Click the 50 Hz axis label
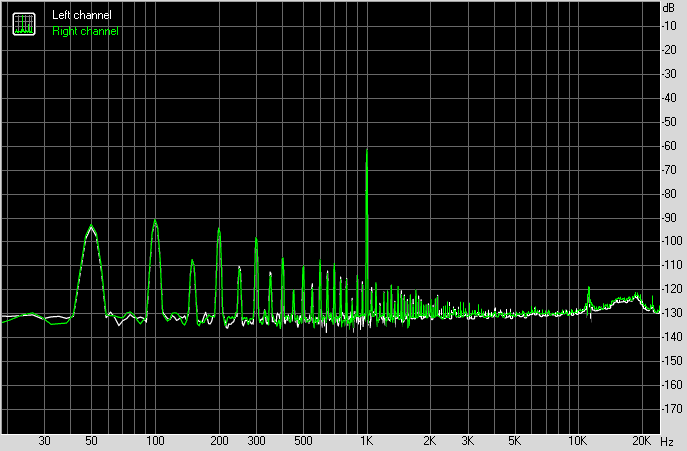The image size is (687, 451). (91, 440)
